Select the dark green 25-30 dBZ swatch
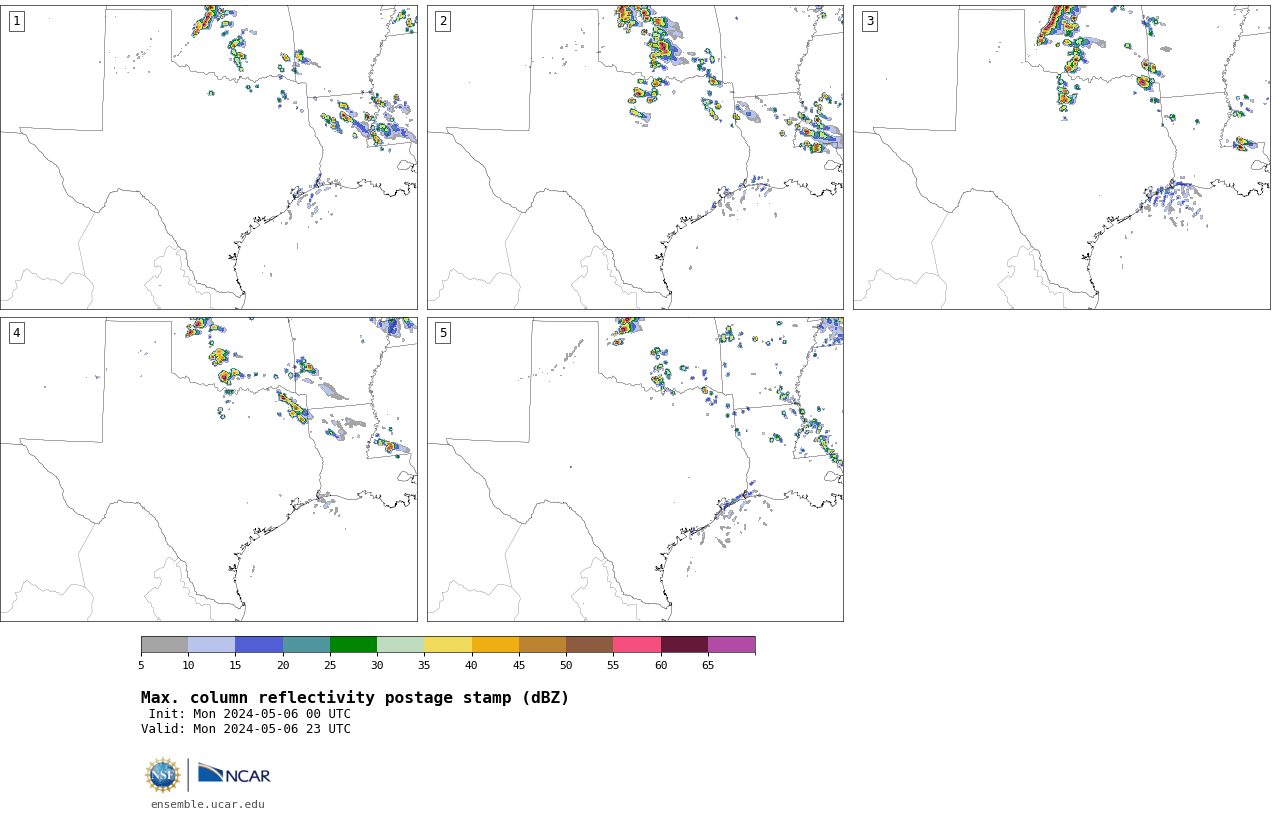This screenshot has width=1280, height=815. coord(353,645)
